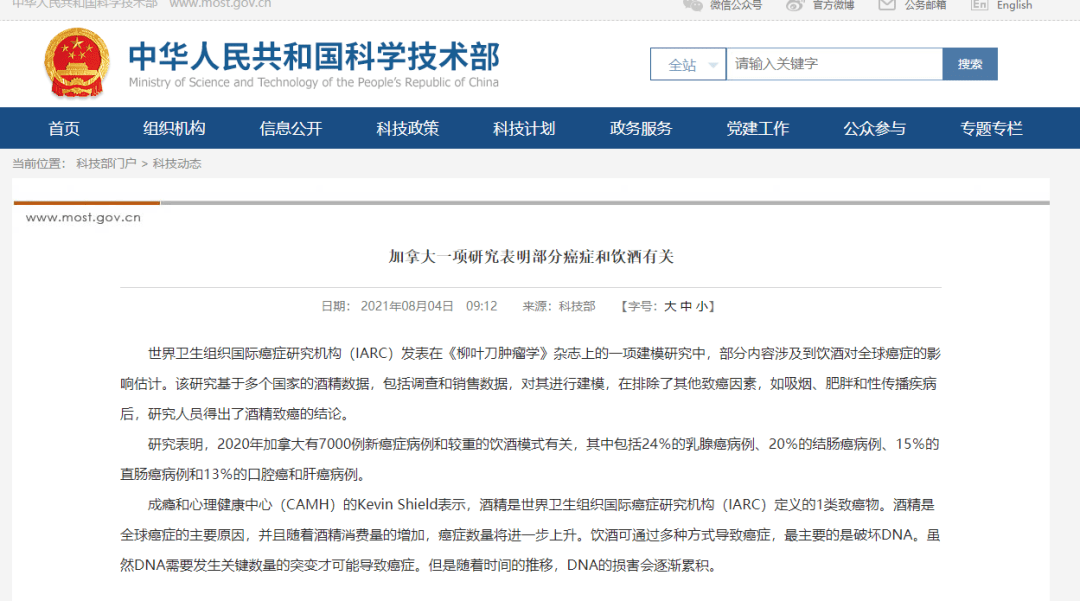The height and width of the screenshot is (601, 1080).
Task: Switch to English via En icon
Action: [x=979, y=4]
